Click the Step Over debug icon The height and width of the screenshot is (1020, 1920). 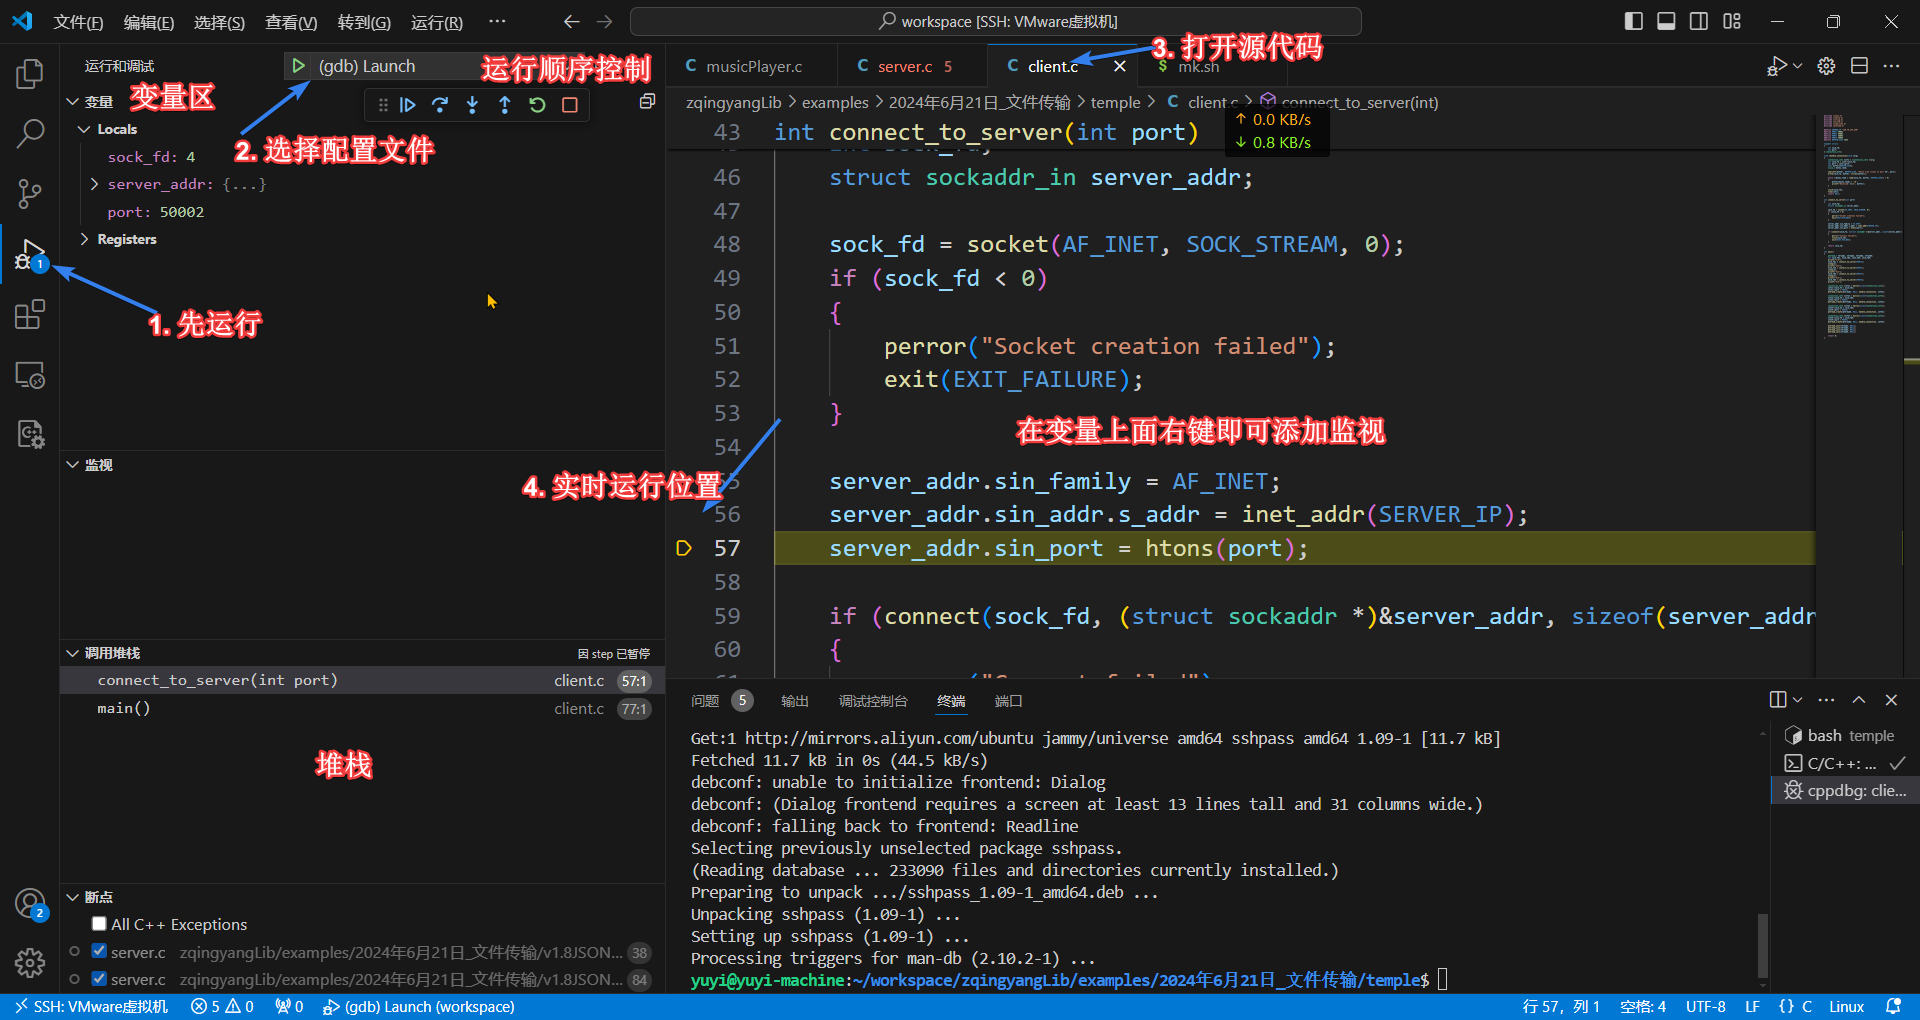coord(440,105)
